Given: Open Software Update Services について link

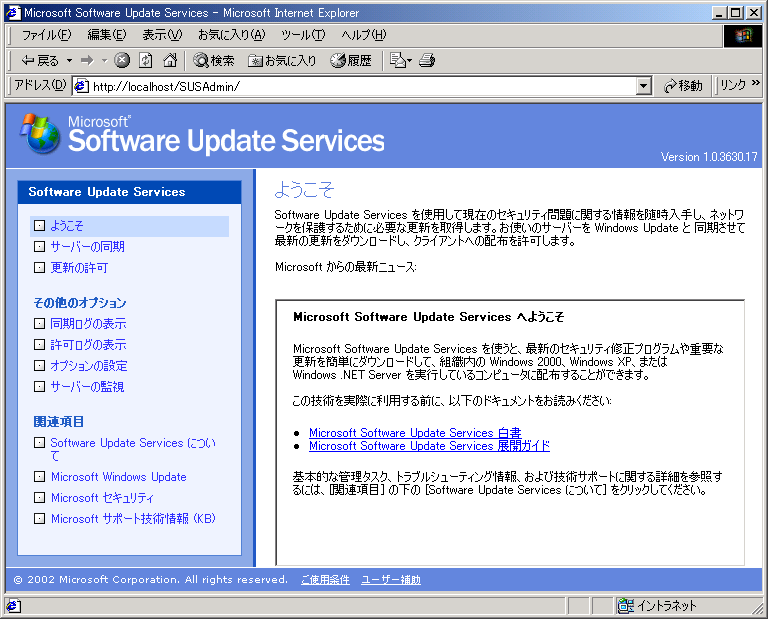Looking at the screenshot, I should coord(133,449).
